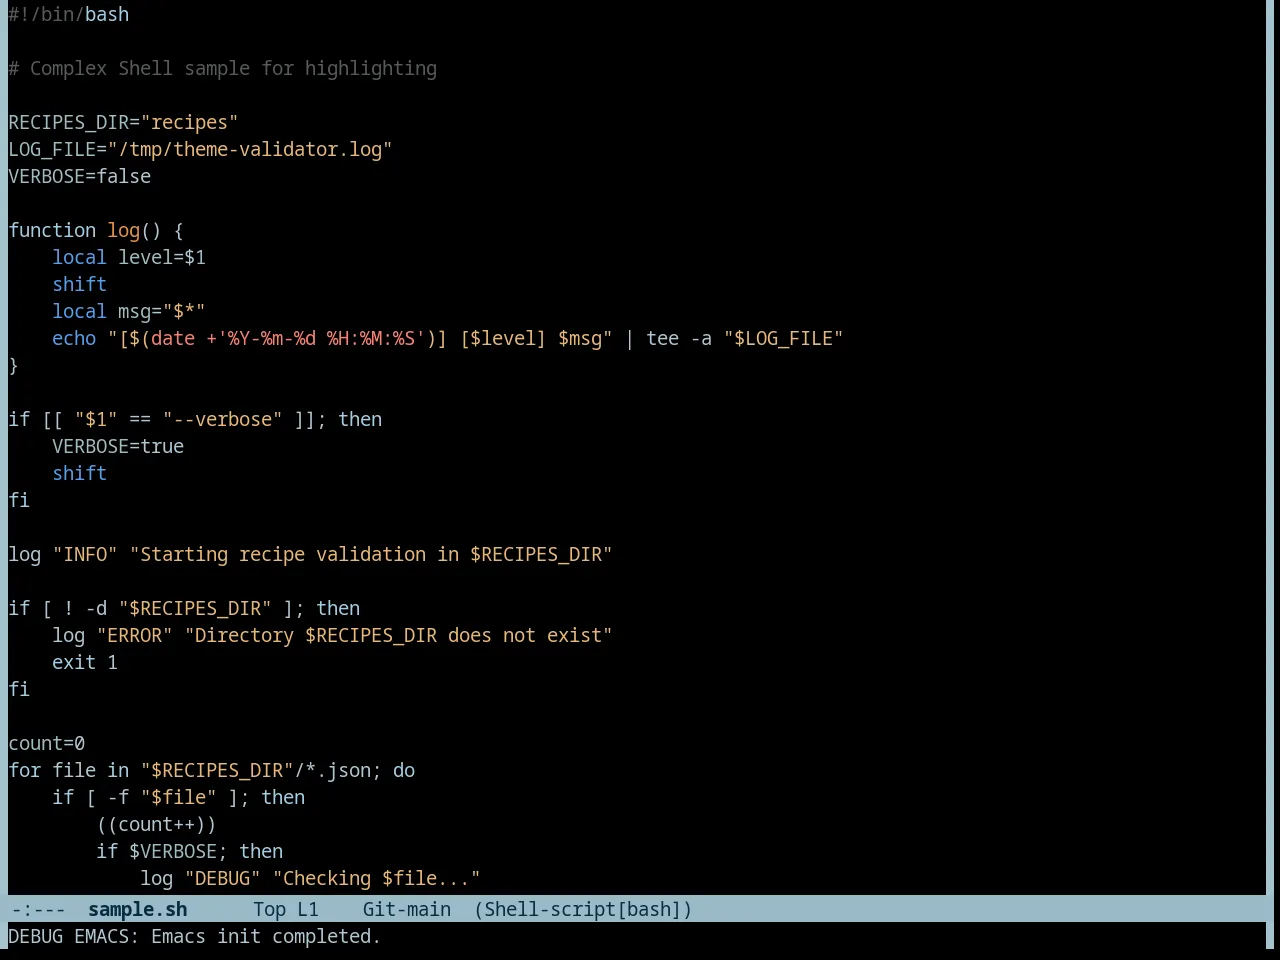The width and height of the screenshot is (1280, 960).
Task: Click "Directory $RECIPES_DIR does not exist" string
Action: click(x=398, y=635)
